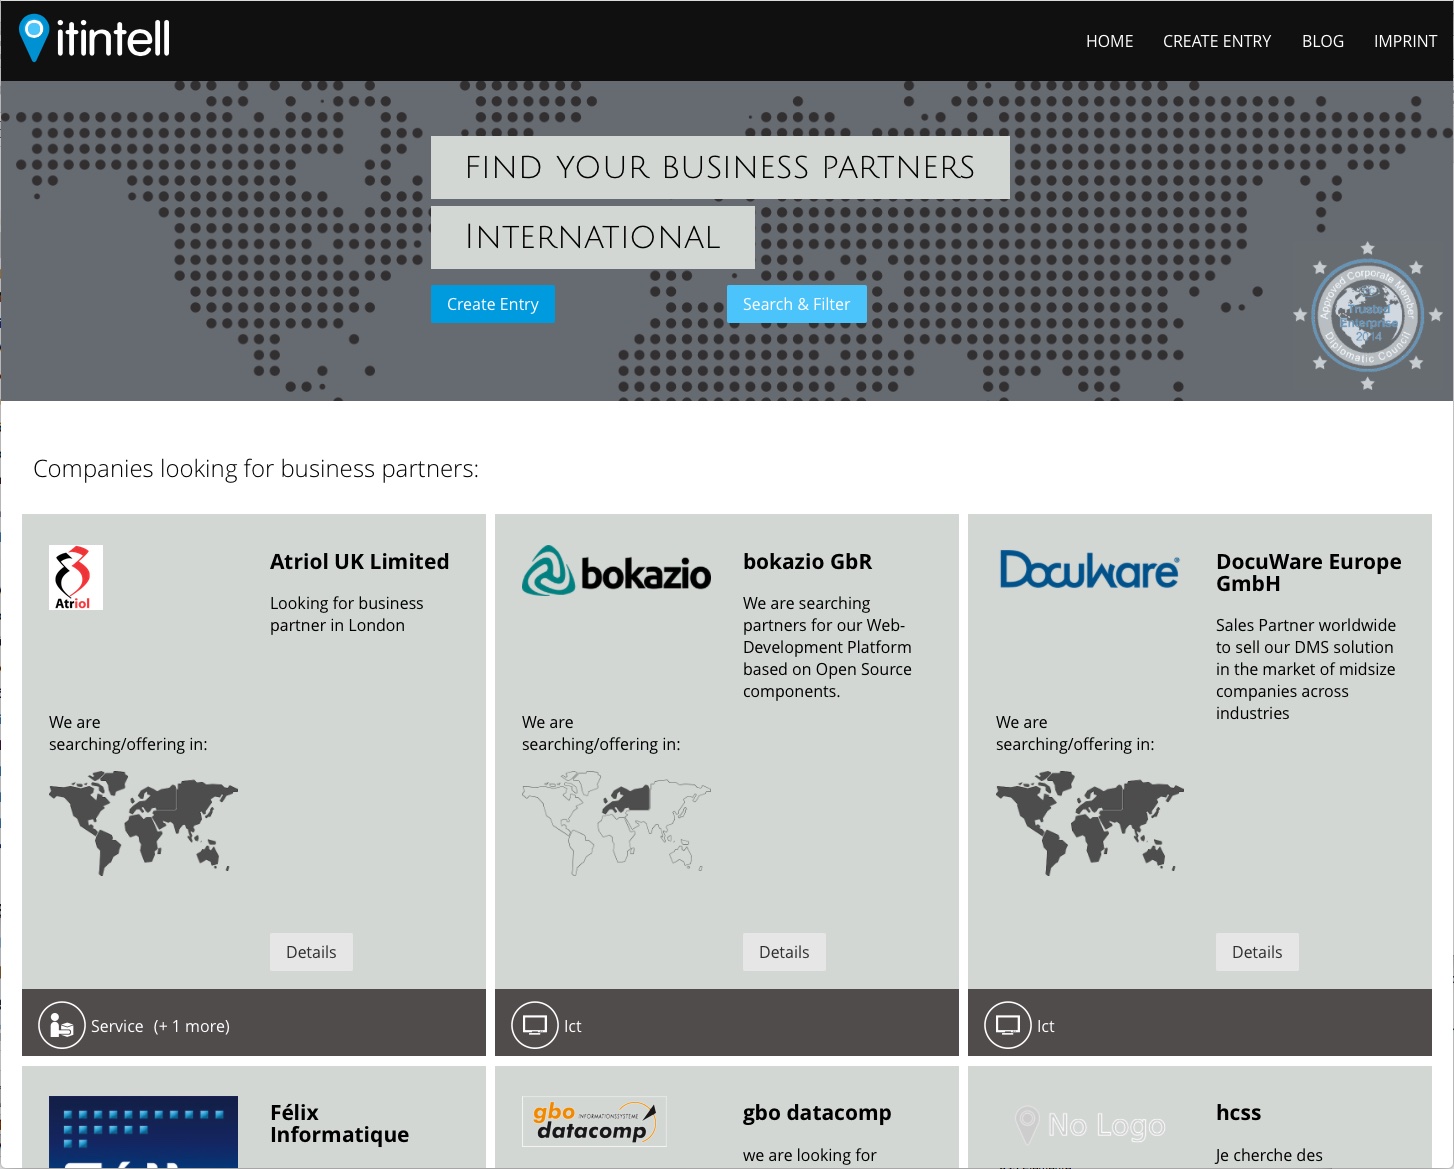Click the No Logo placeholder for hcss
This screenshot has height=1169, width=1454.
click(1090, 1126)
